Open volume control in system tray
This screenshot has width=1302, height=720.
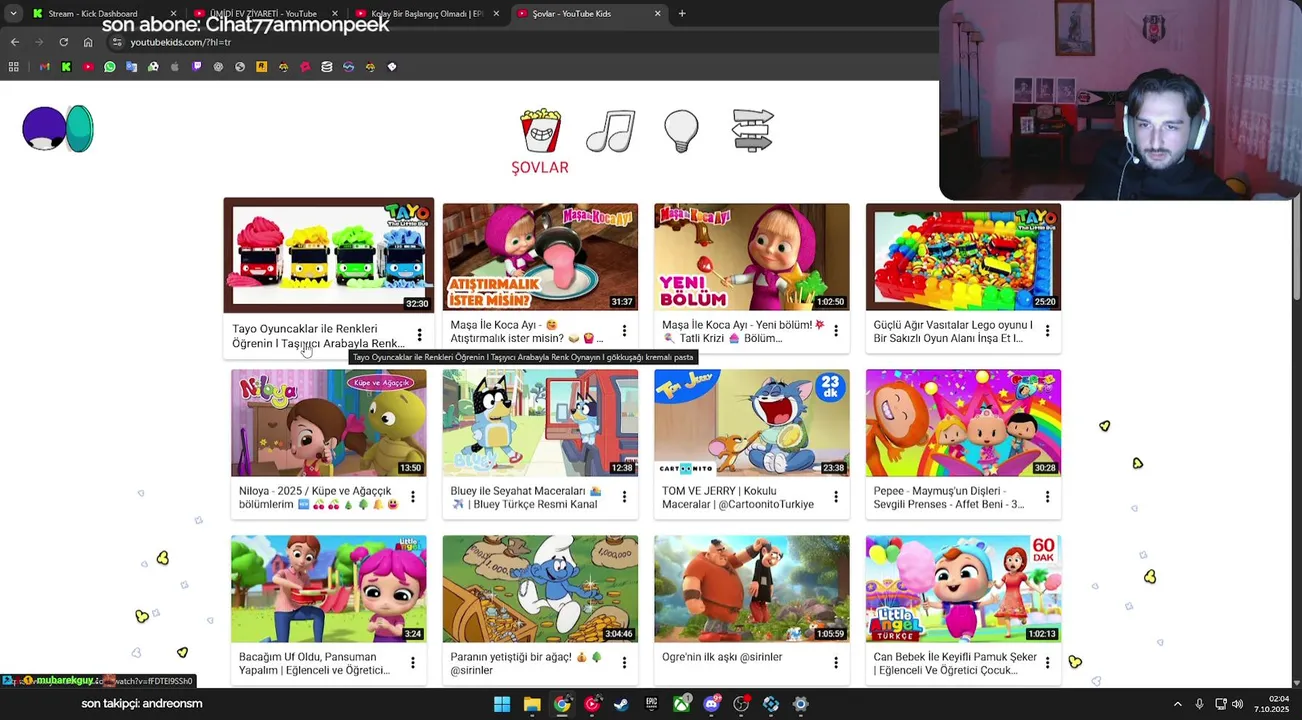click(x=1237, y=704)
